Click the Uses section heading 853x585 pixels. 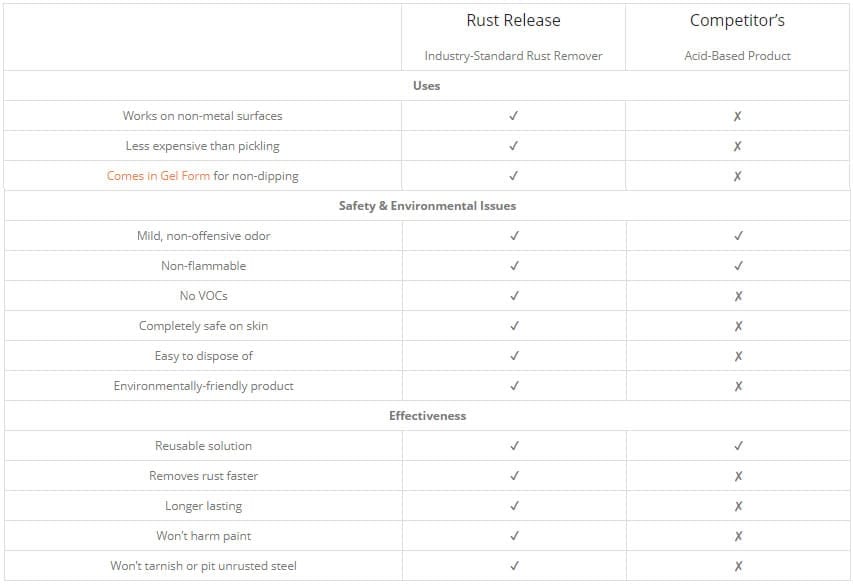pos(426,85)
